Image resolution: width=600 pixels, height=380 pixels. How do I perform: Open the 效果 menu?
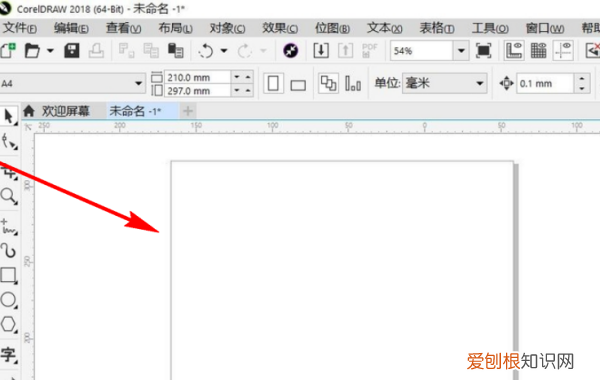pyautogui.click(x=280, y=28)
